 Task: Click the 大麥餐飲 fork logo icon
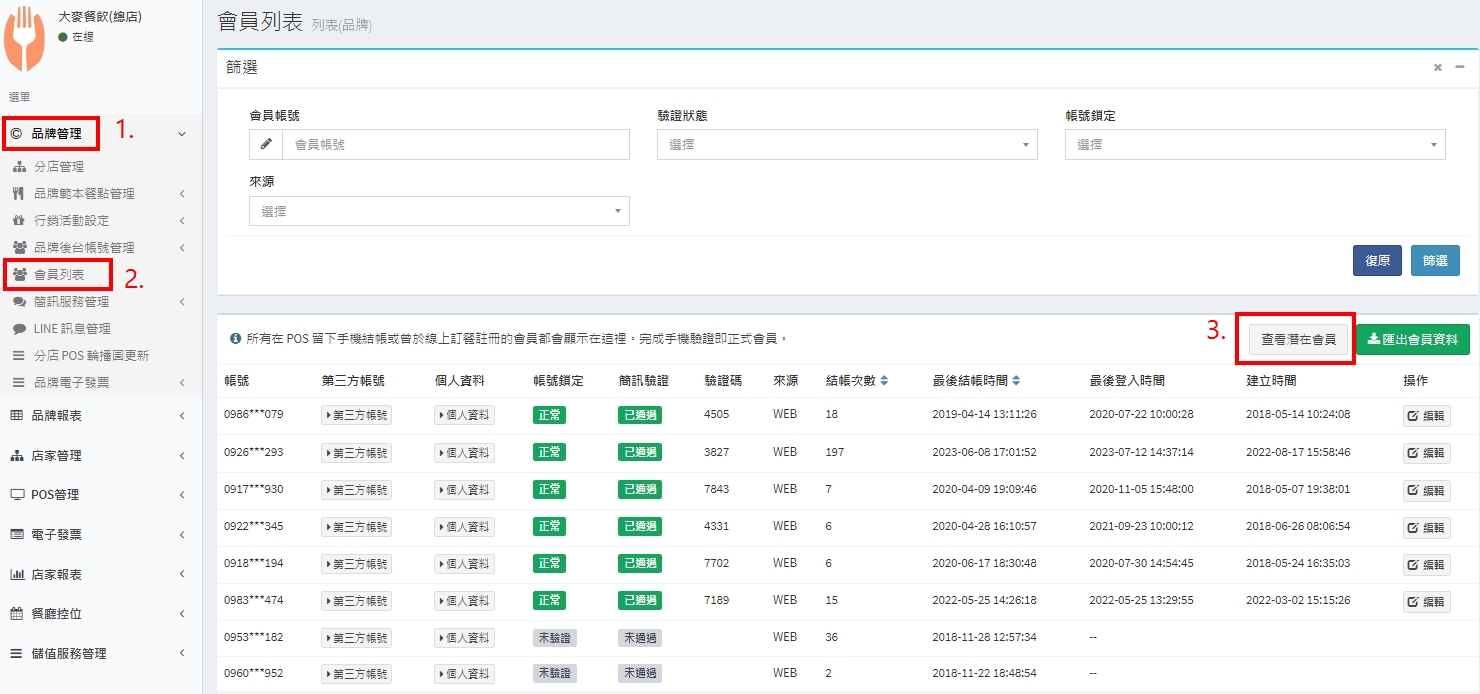[x=25, y=39]
